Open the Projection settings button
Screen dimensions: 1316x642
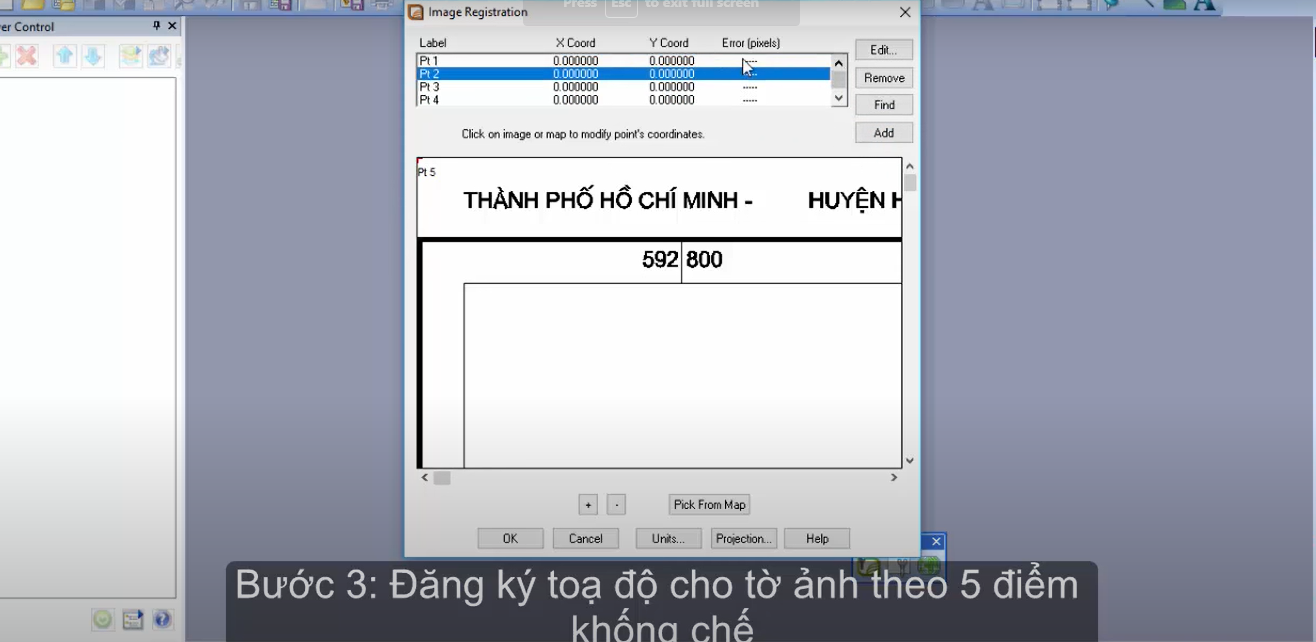743,538
